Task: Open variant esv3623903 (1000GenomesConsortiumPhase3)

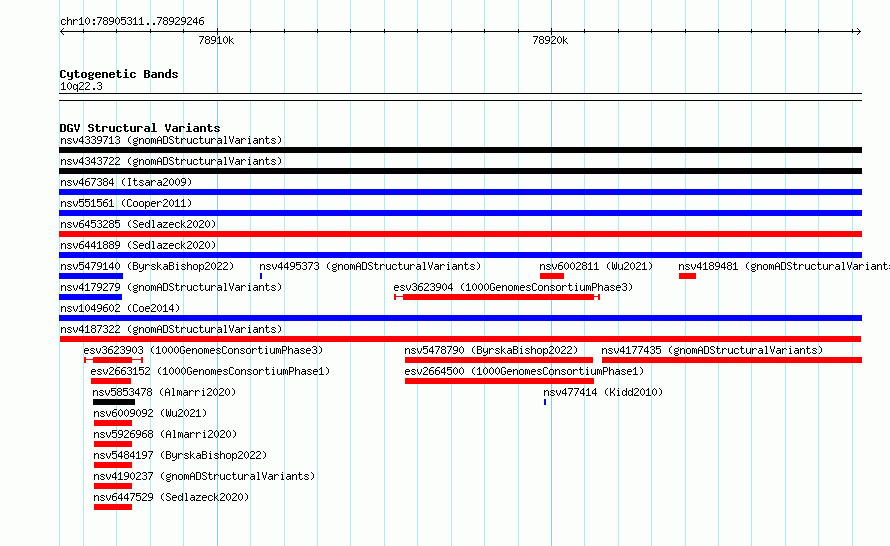Action: click(203, 350)
